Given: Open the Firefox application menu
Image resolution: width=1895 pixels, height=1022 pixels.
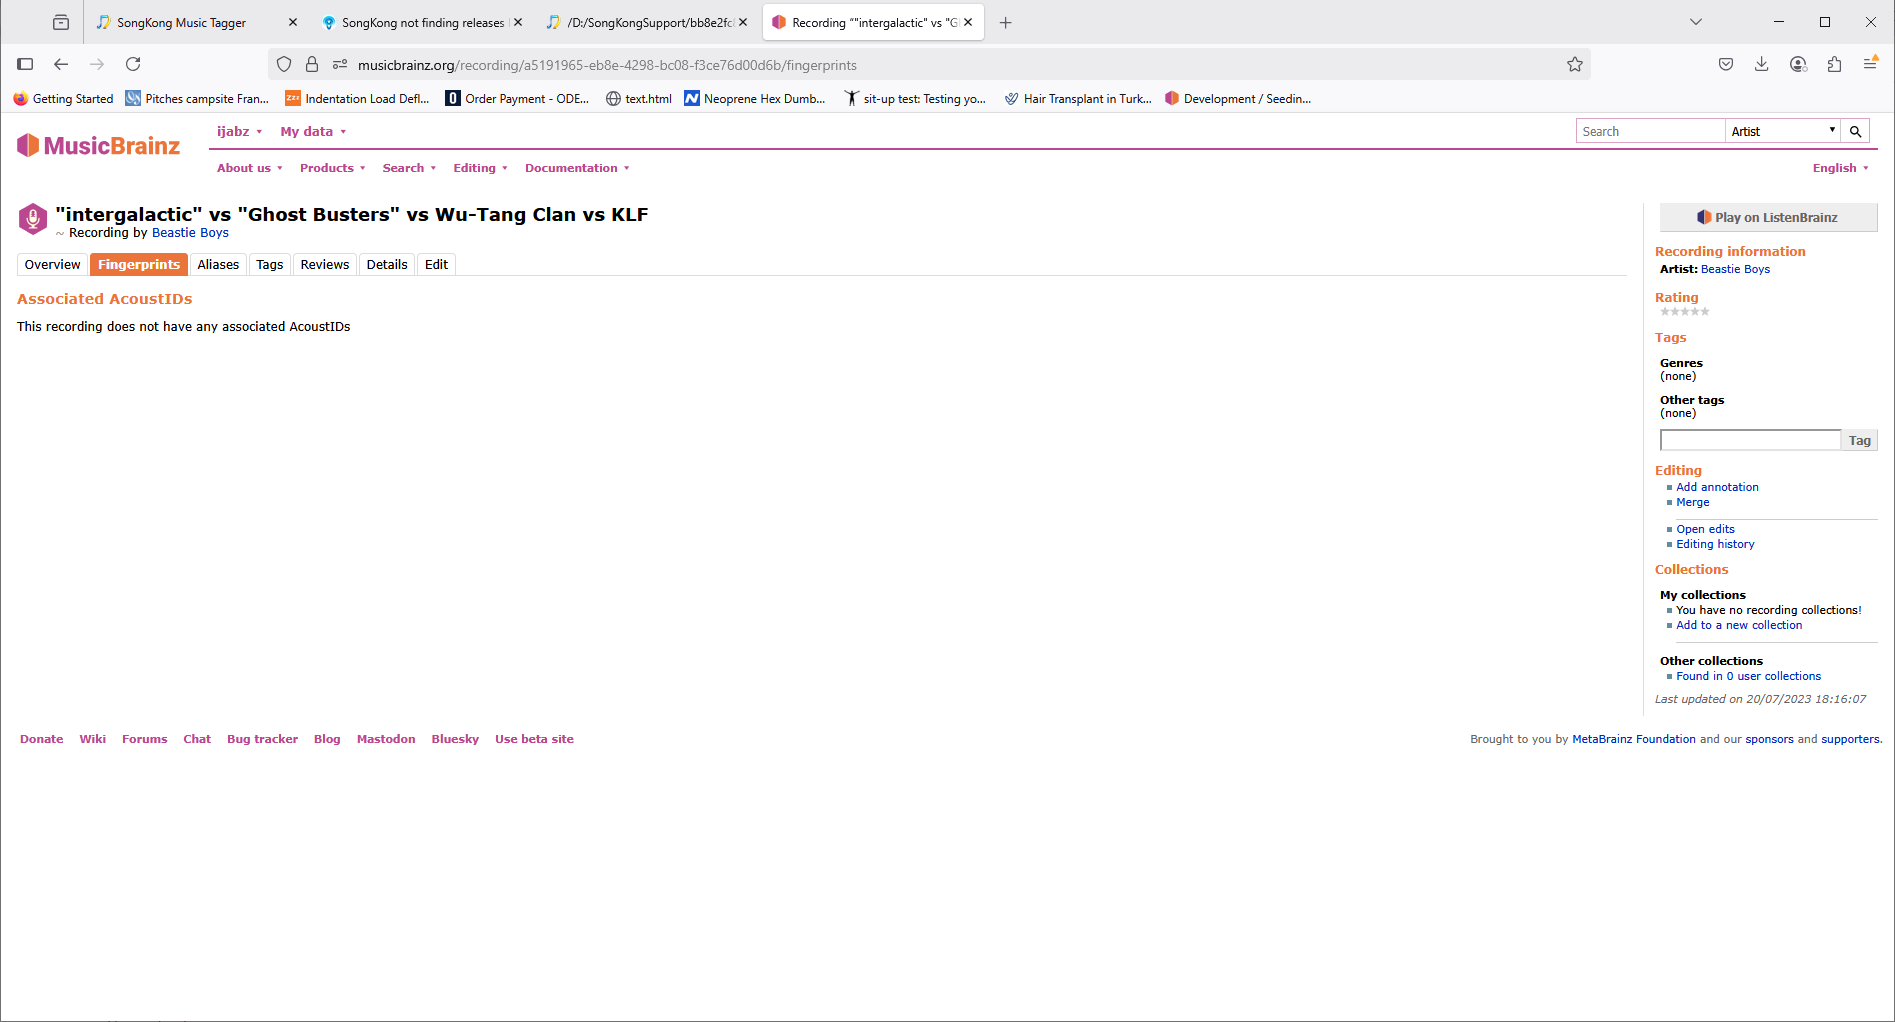Looking at the screenshot, I should [x=1870, y=64].
